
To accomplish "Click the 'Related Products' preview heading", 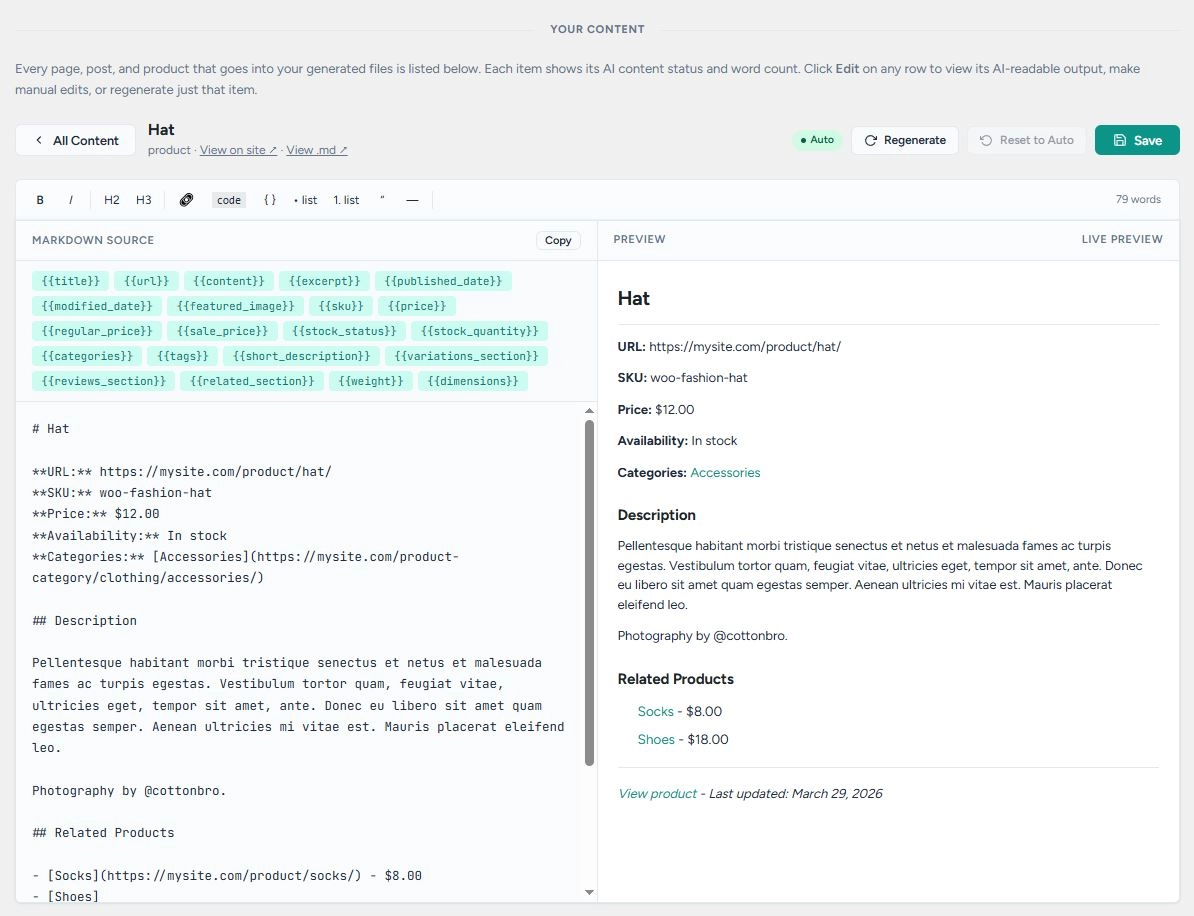I will (x=675, y=679).
